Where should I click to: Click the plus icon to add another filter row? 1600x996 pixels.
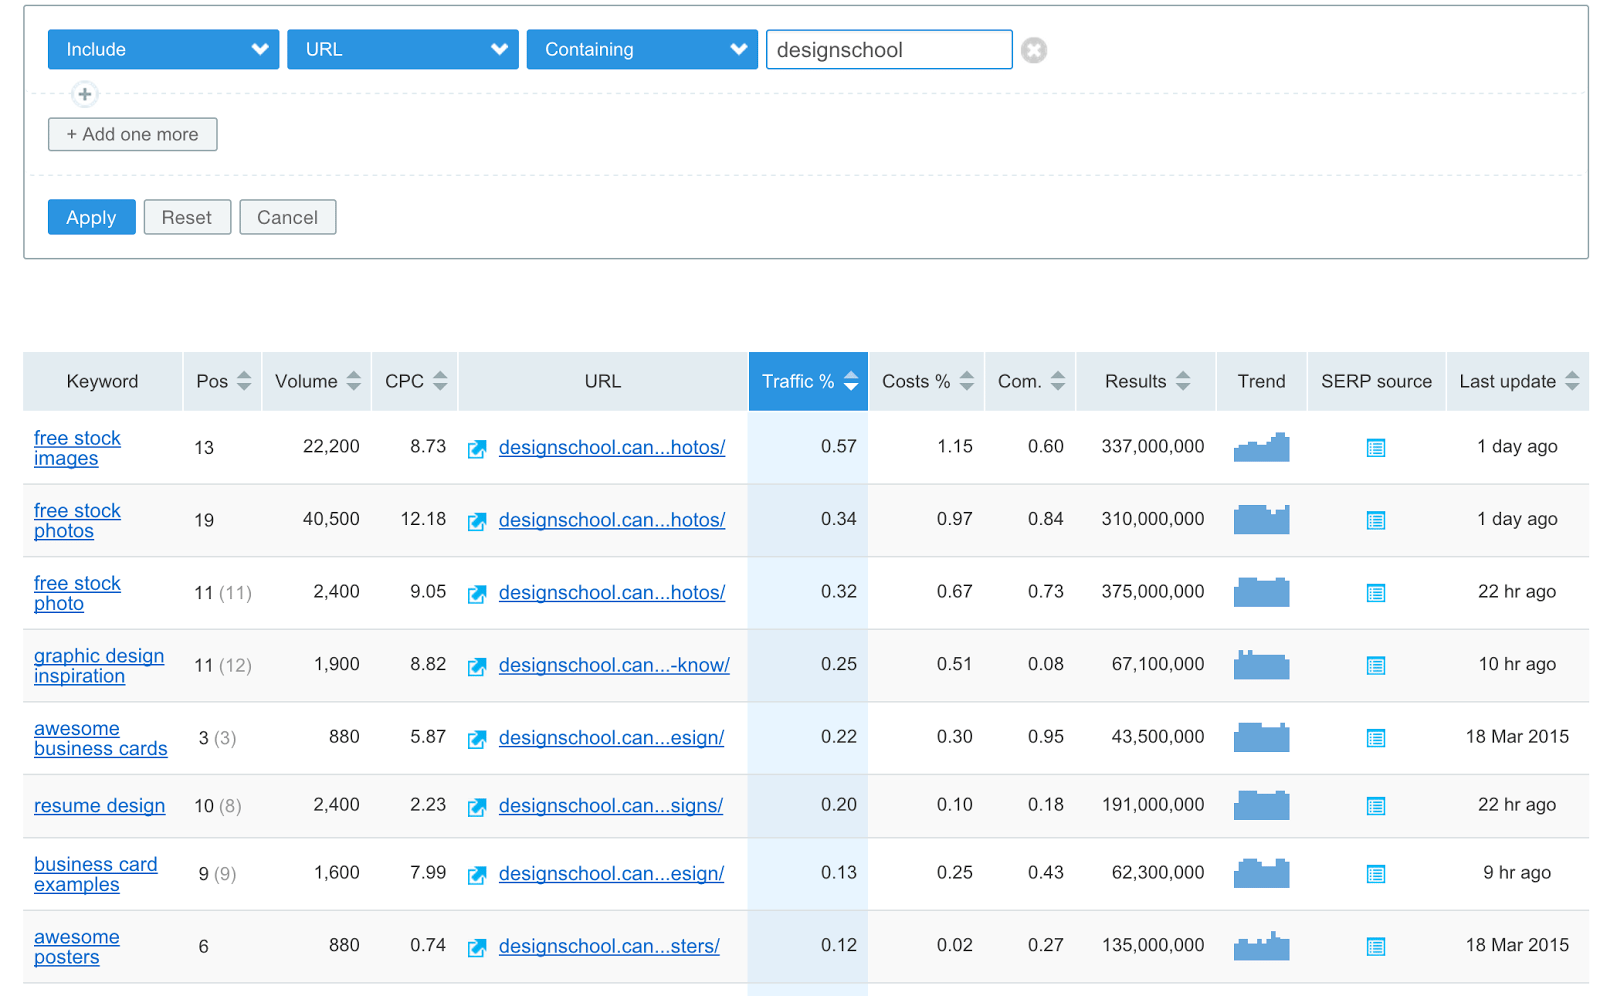85,94
